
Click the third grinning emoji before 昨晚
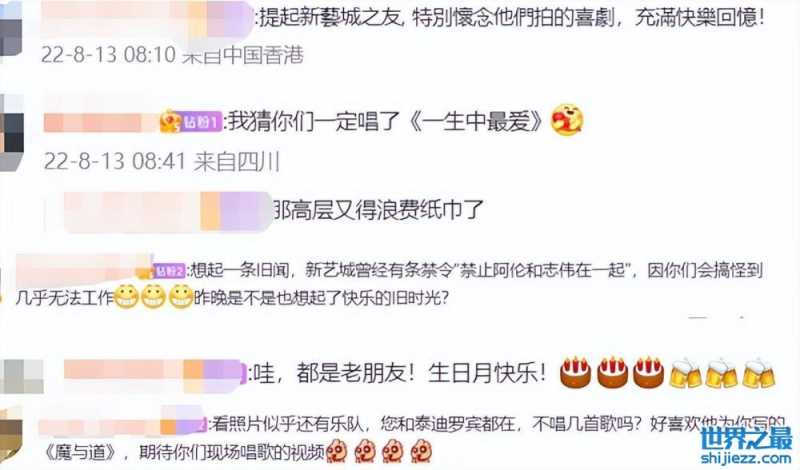[181, 296]
